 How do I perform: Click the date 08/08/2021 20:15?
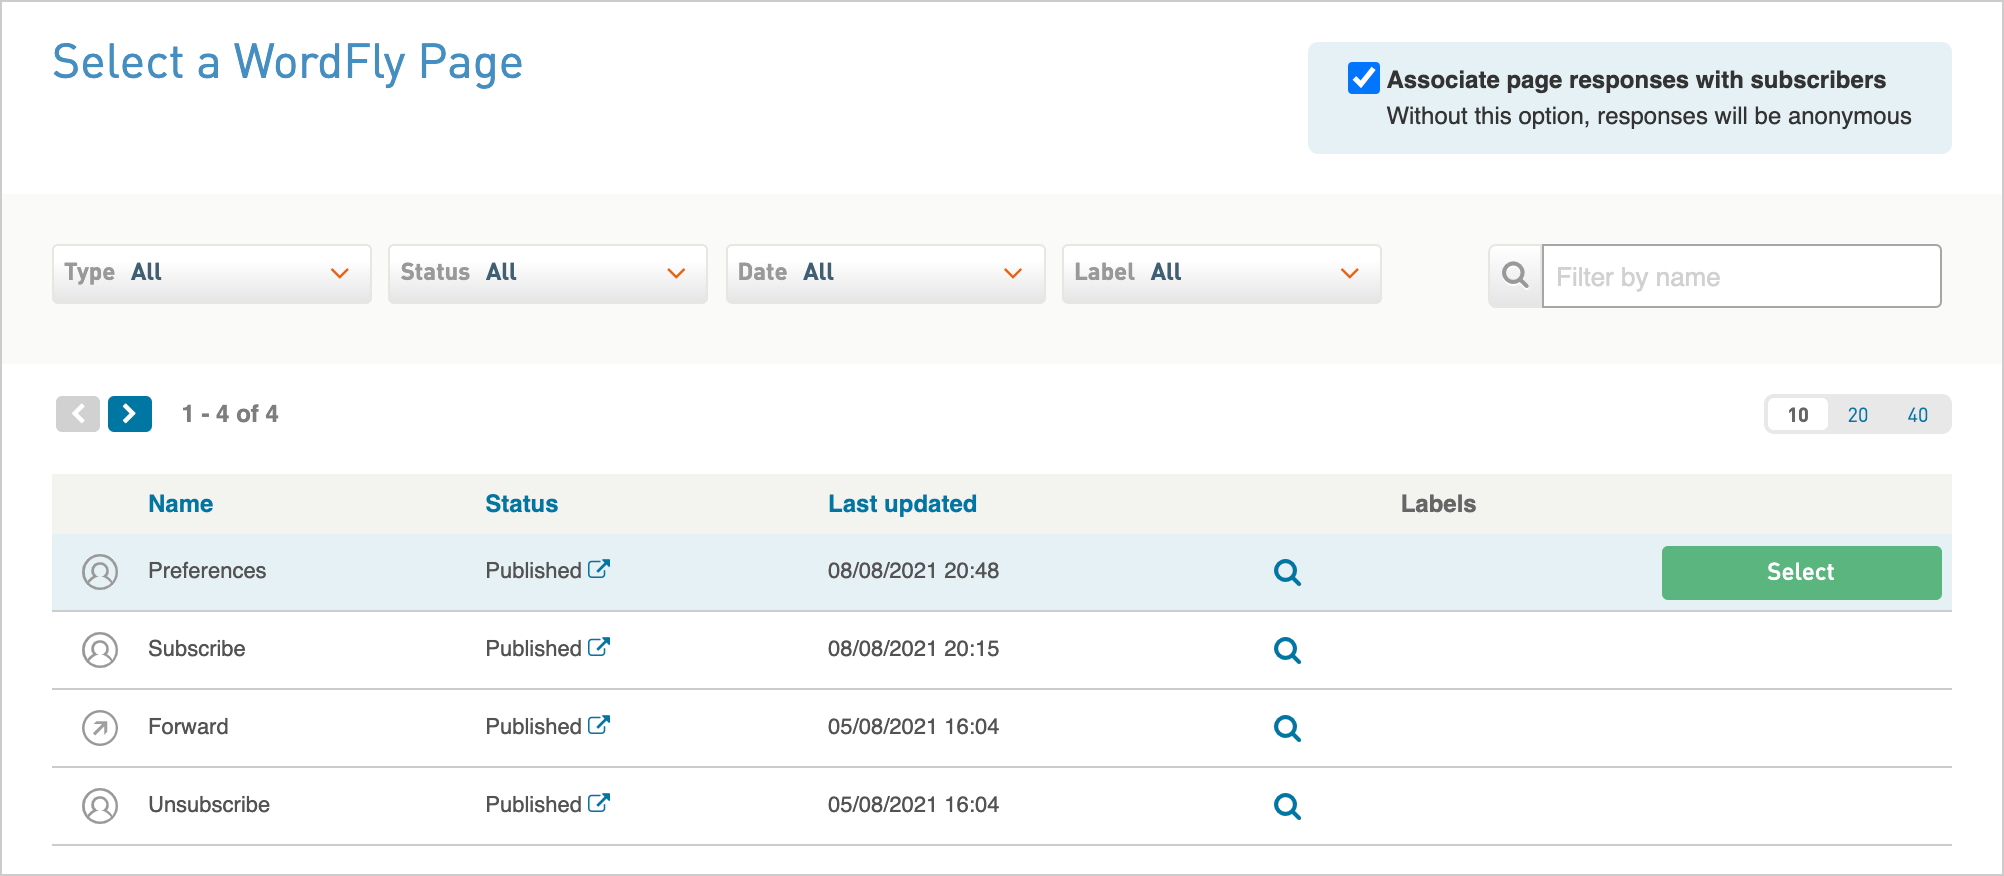point(913,649)
